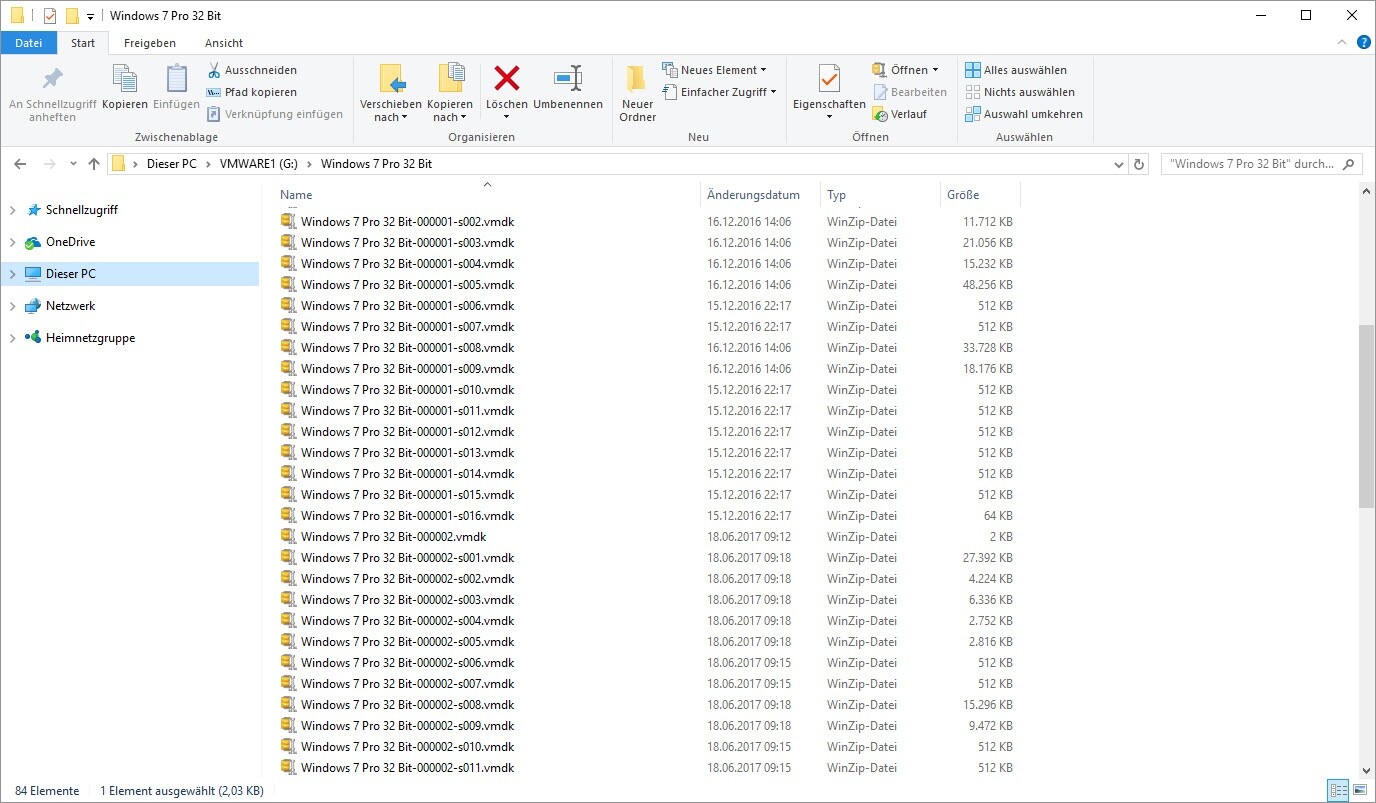The image size is (1376, 803).
Task: Open the Datei menu tab
Action: coord(29,43)
